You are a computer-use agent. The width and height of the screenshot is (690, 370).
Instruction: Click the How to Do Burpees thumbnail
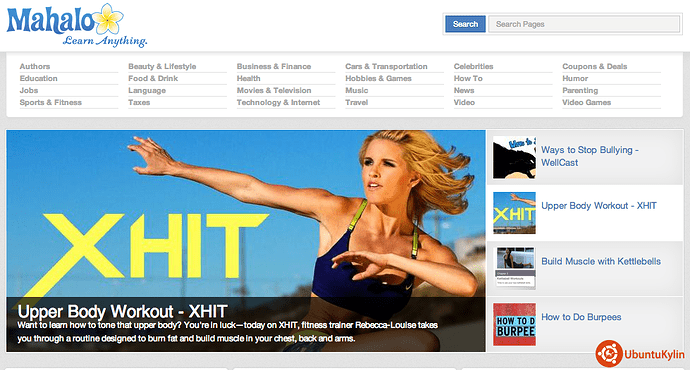(x=514, y=324)
